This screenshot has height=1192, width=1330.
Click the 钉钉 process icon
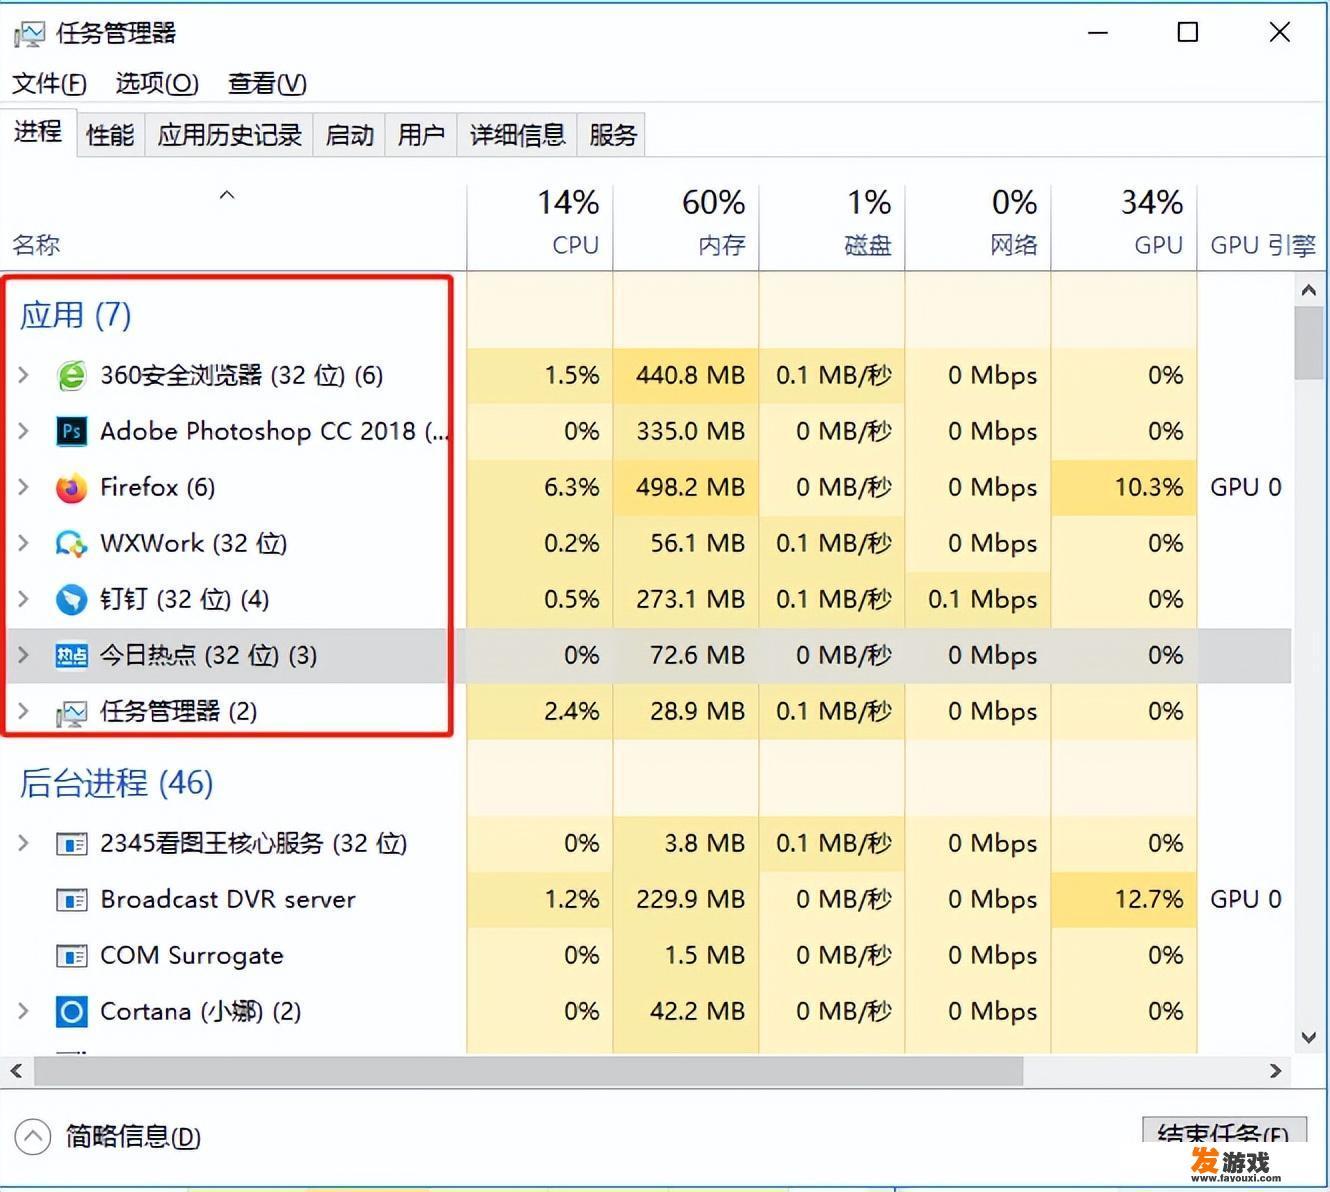click(x=71, y=600)
